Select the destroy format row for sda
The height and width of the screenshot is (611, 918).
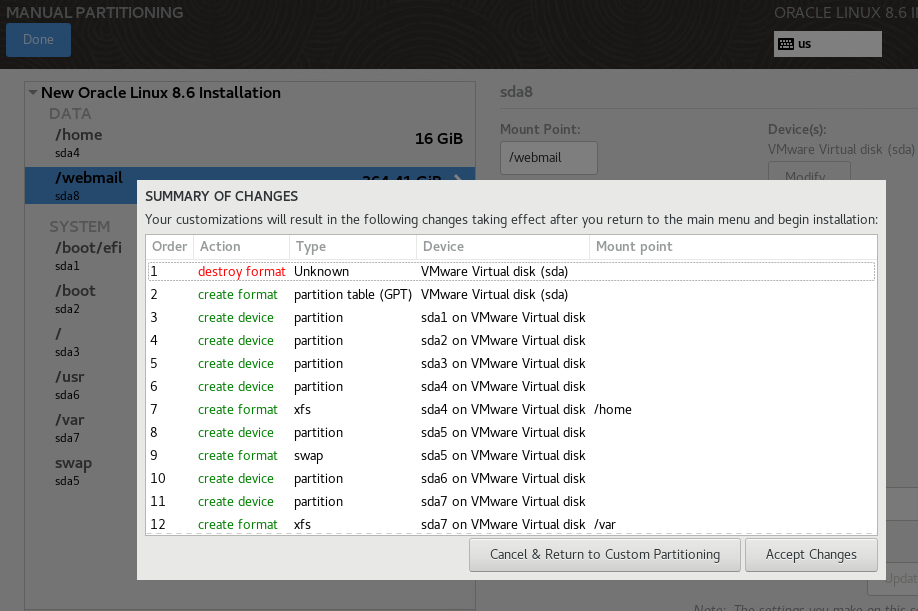[x=510, y=271]
